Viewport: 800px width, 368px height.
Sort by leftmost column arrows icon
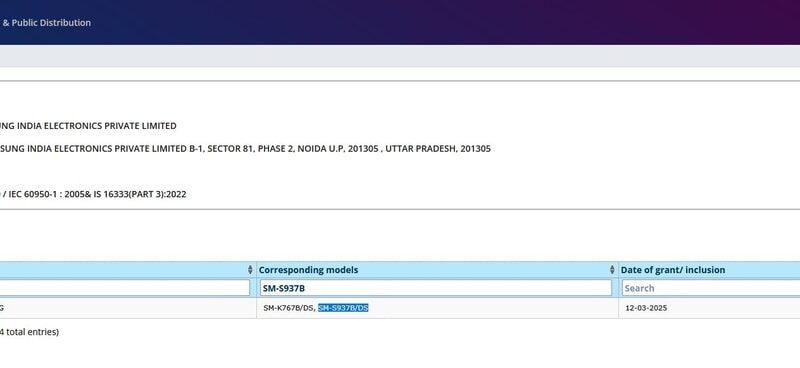(250, 269)
